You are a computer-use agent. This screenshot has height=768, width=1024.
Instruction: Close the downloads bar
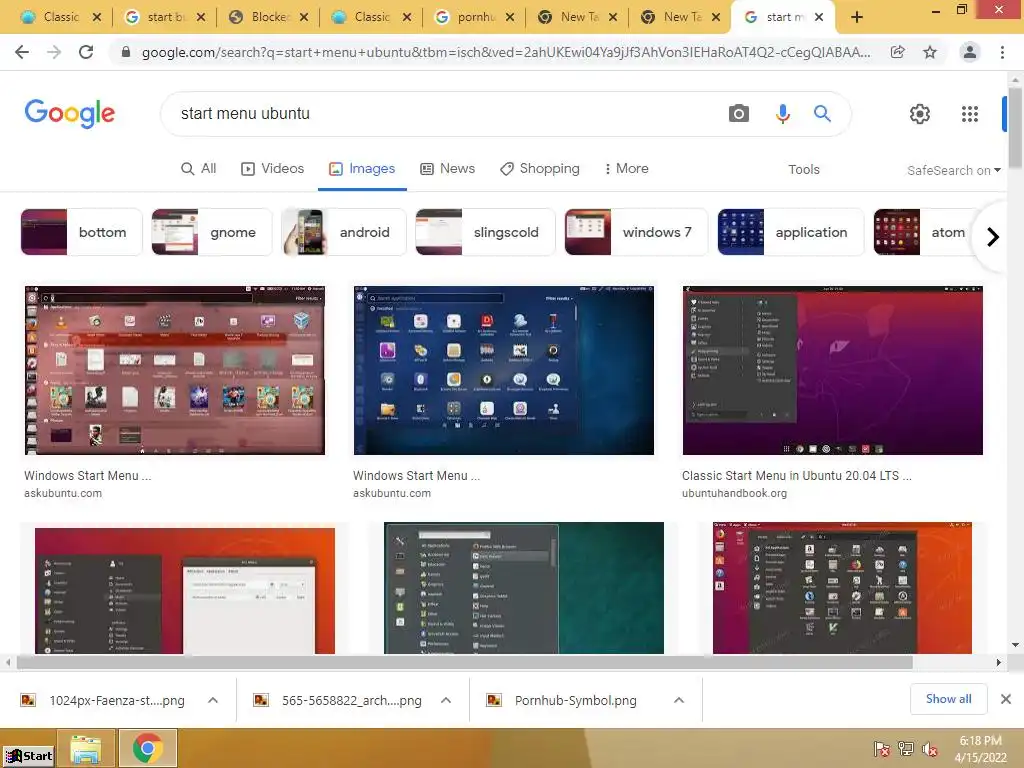click(x=1006, y=699)
